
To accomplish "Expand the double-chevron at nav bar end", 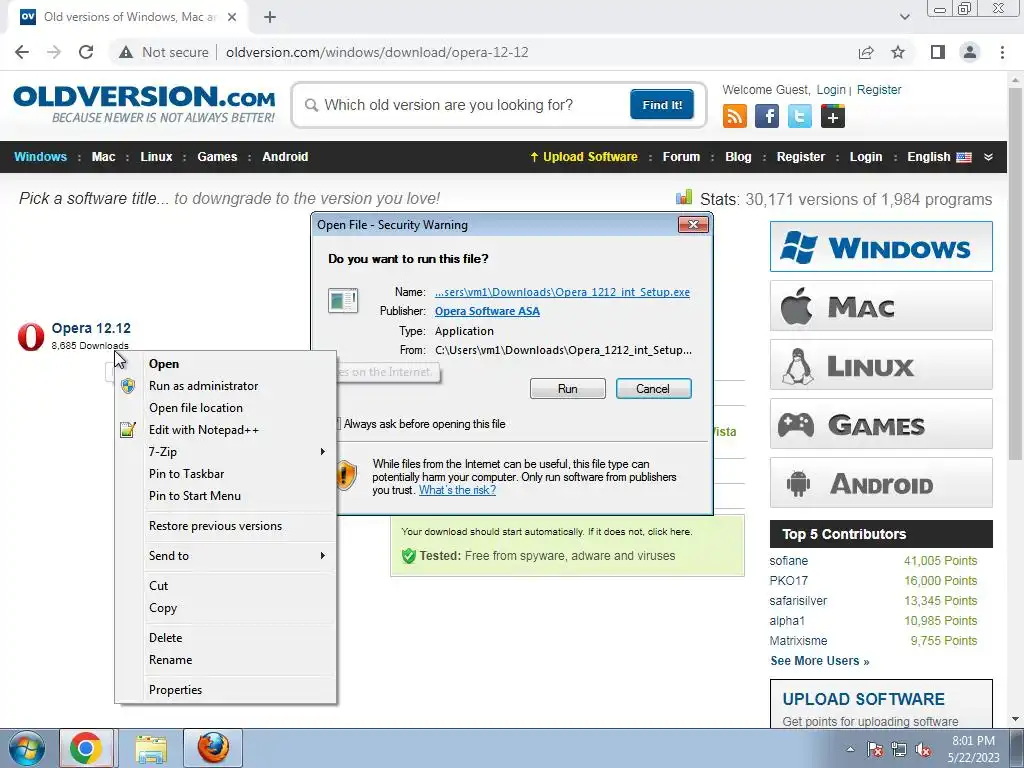I will pyautogui.click(x=988, y=157).
